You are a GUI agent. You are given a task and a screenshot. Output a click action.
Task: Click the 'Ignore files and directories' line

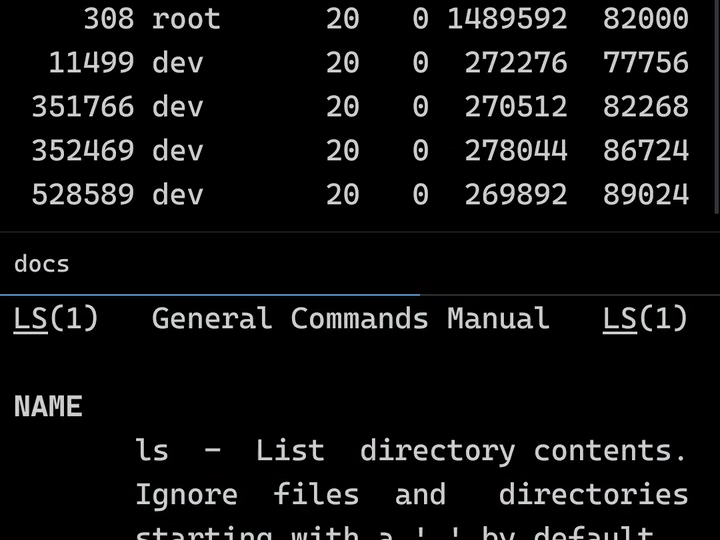[x=412, y=495]
